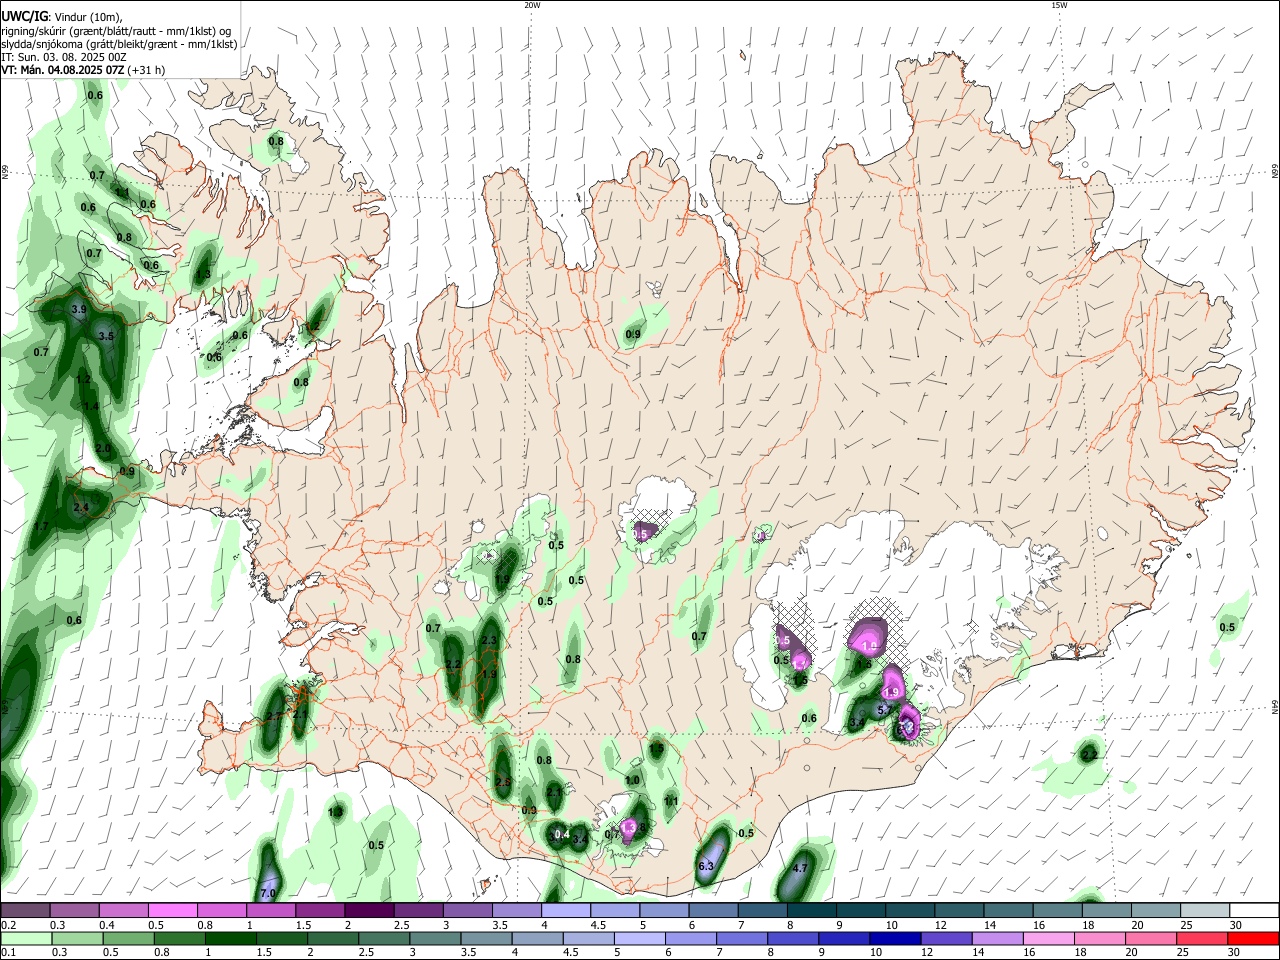Viewport: 1280px width, 960px height.
Task: Pick the bright pink 0.5 swatch in the upper legend row
Action: tap(172, 911)
